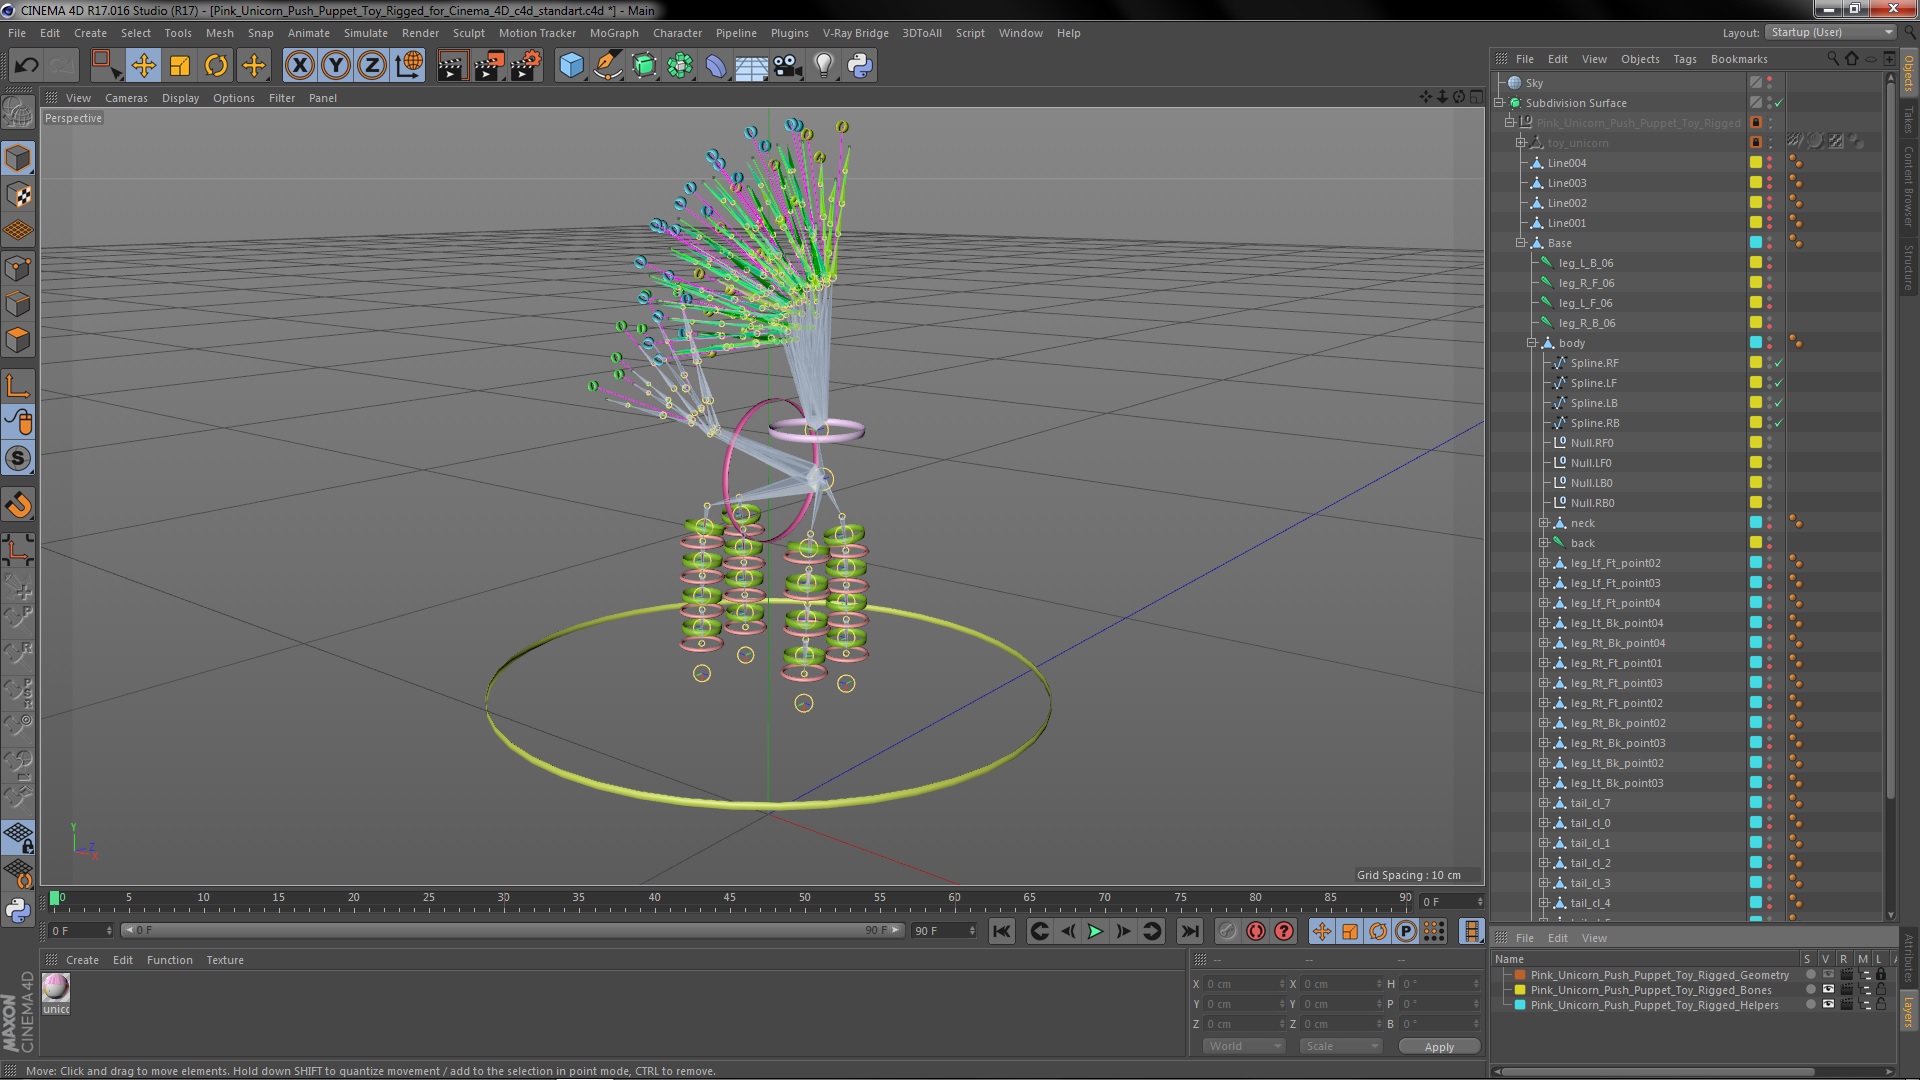Collapse the Base object tree
Viewport: 1920px width, 1080px height.
click(x=1521, y=243)
